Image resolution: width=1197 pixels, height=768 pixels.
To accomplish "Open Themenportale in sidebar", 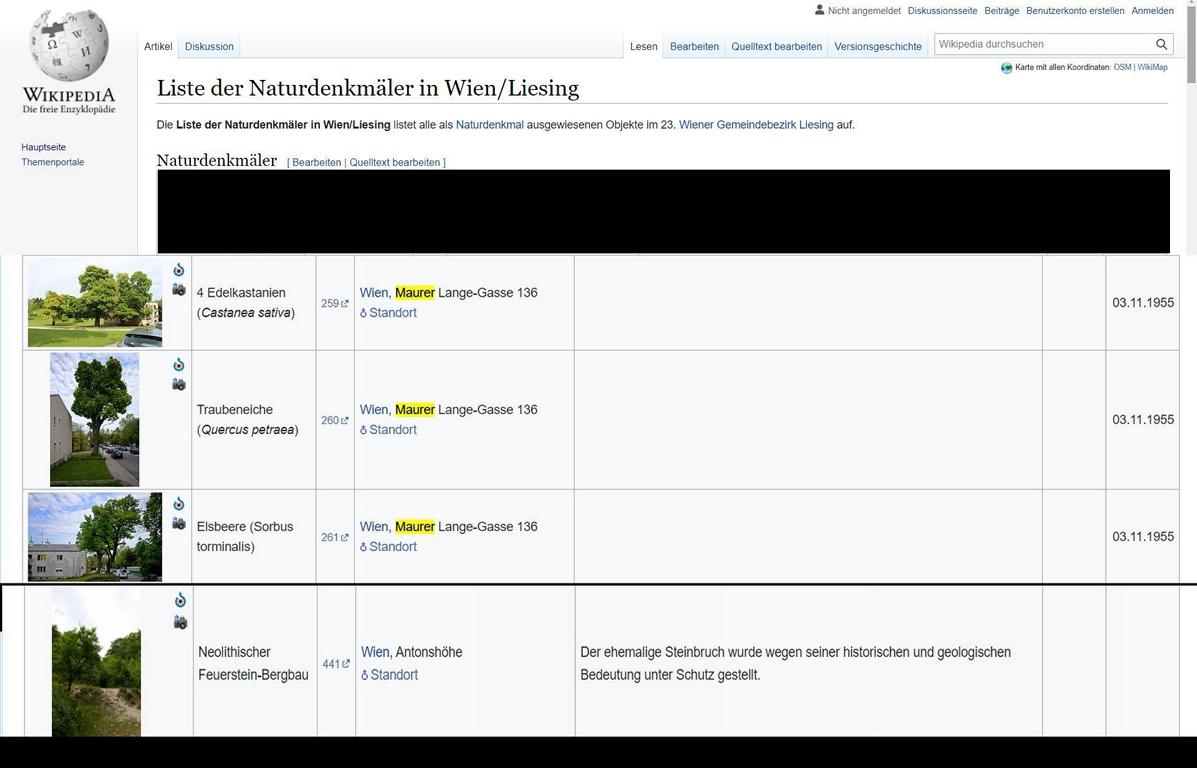I will [53, 162].
